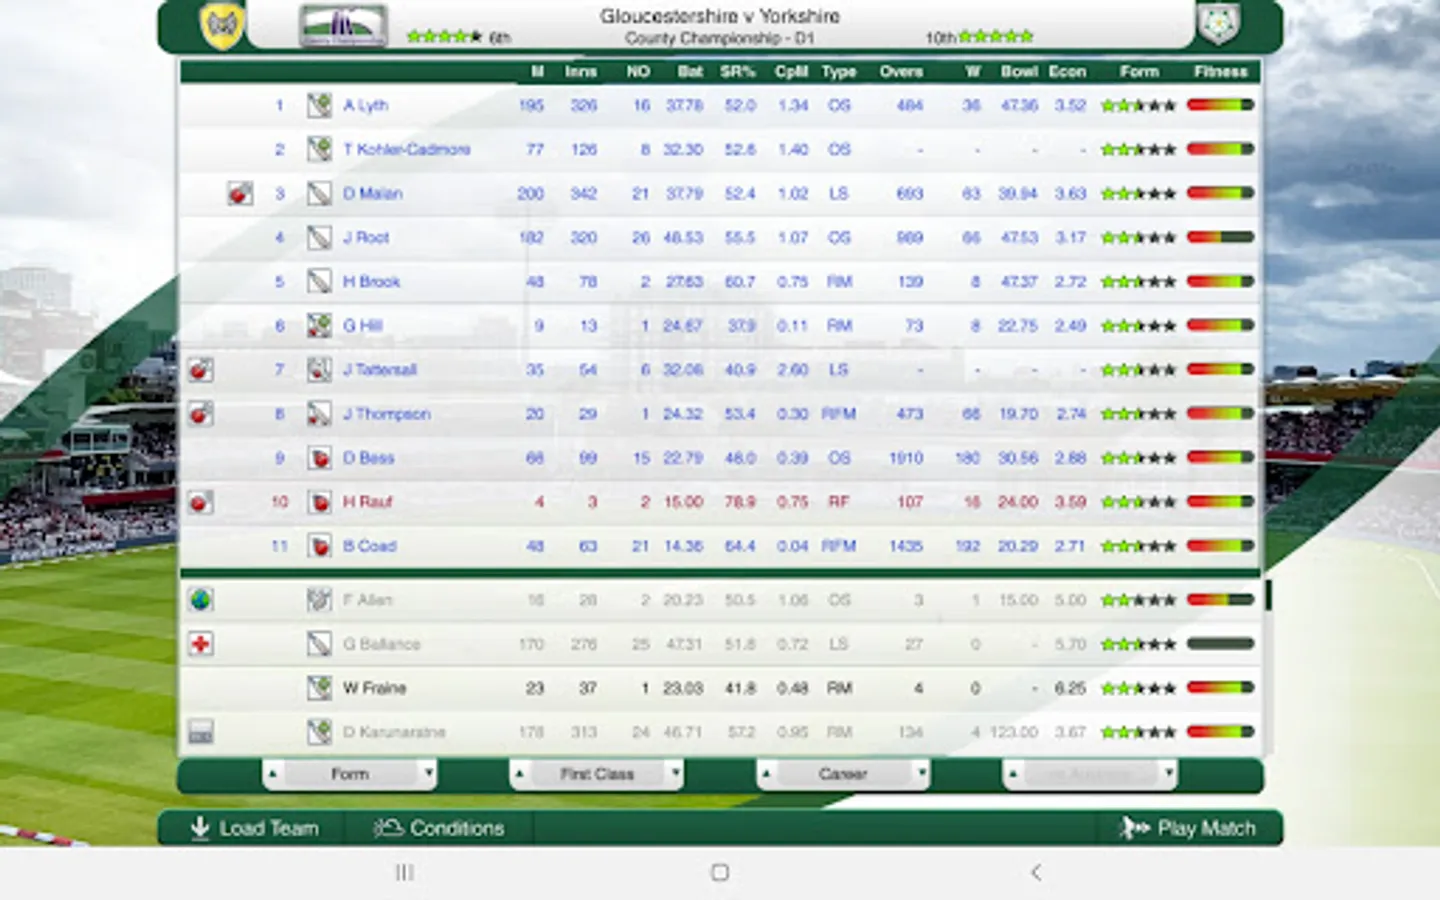Click T Kohler-Cadmore's player role icon
This screenshot has height=900, width=1440.
pos(319,149)
